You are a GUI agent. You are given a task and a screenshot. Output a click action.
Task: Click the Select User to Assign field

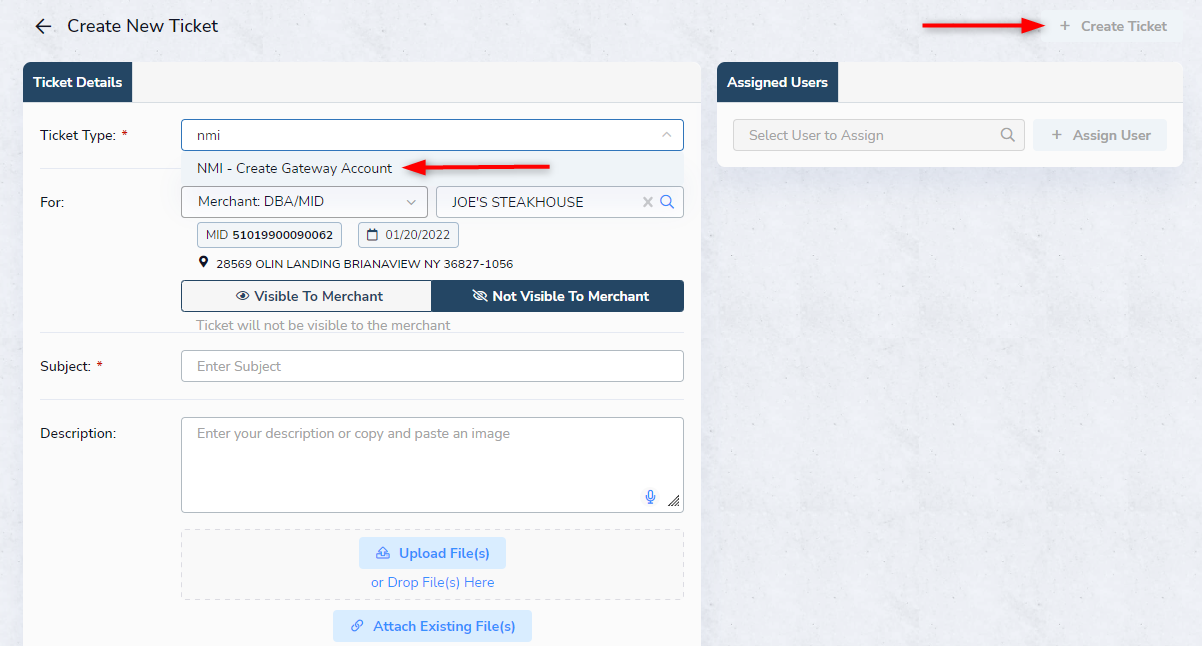[879, 135]
